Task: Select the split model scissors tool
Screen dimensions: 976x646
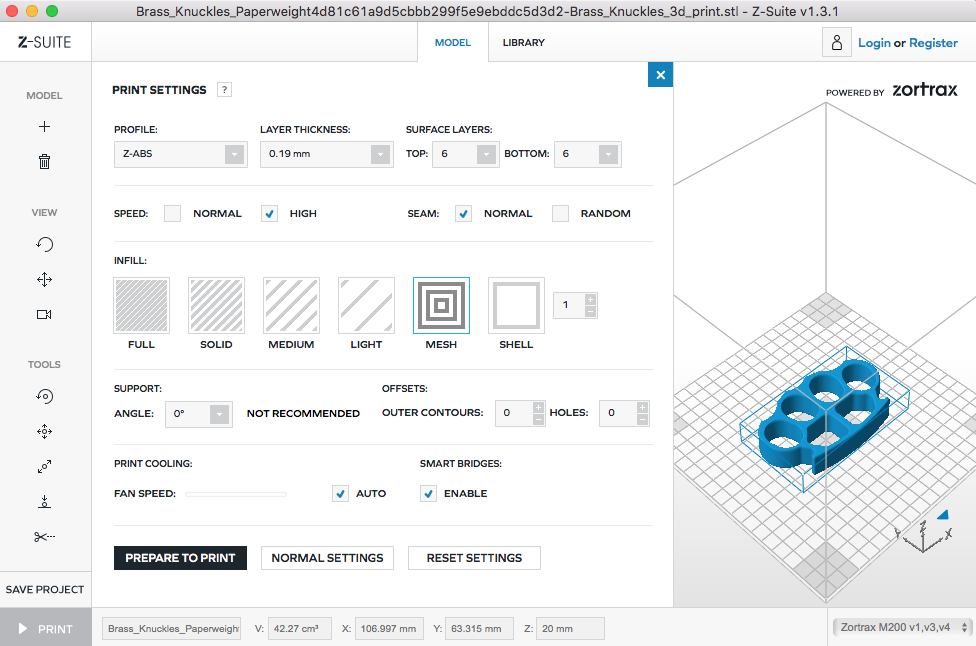Action: click(x=44, y=537)
